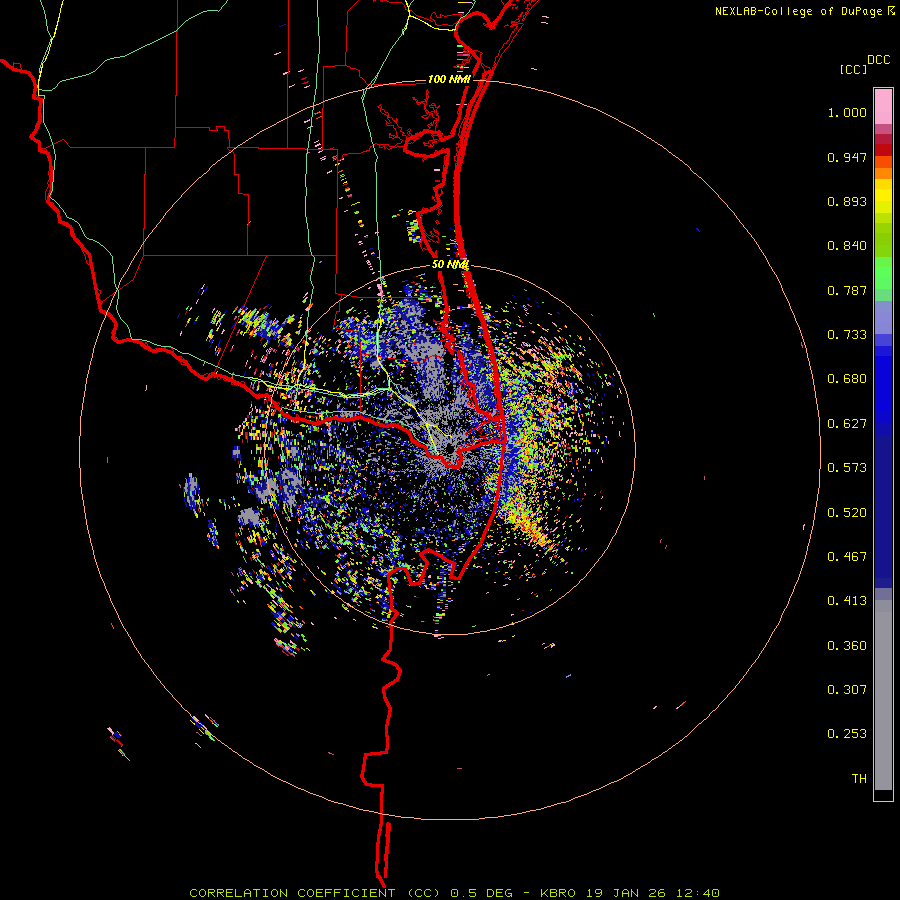Pick the olive-green swatch near 0.840
The image size is (900, 900).
tap(883, 240)
